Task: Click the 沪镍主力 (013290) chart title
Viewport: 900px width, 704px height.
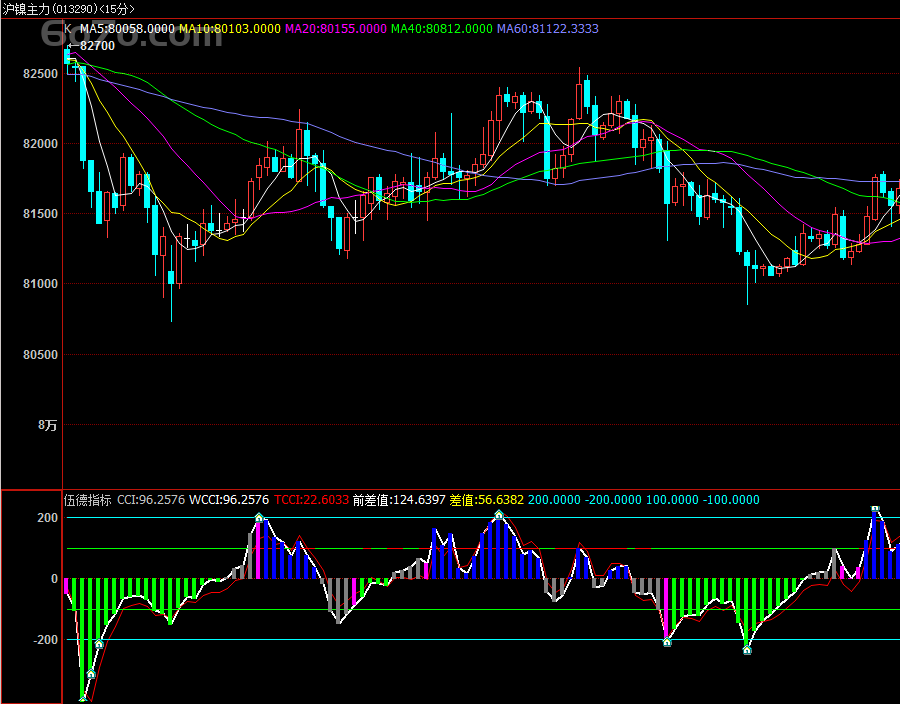Action: 68,9
